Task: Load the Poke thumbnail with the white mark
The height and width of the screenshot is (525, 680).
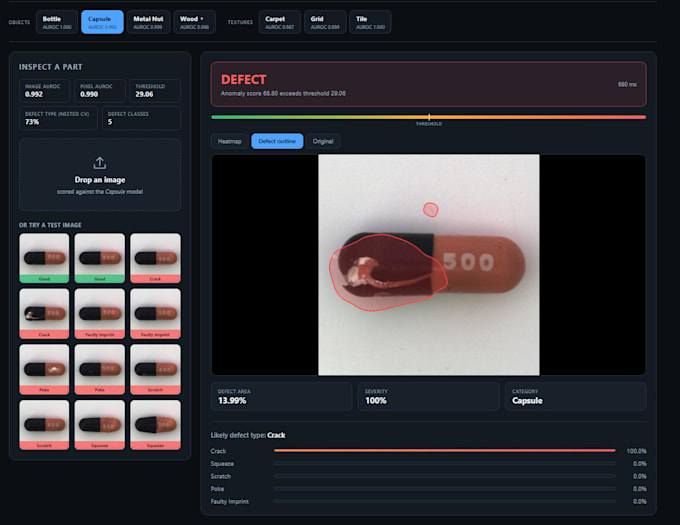Action: coord(44,369)
